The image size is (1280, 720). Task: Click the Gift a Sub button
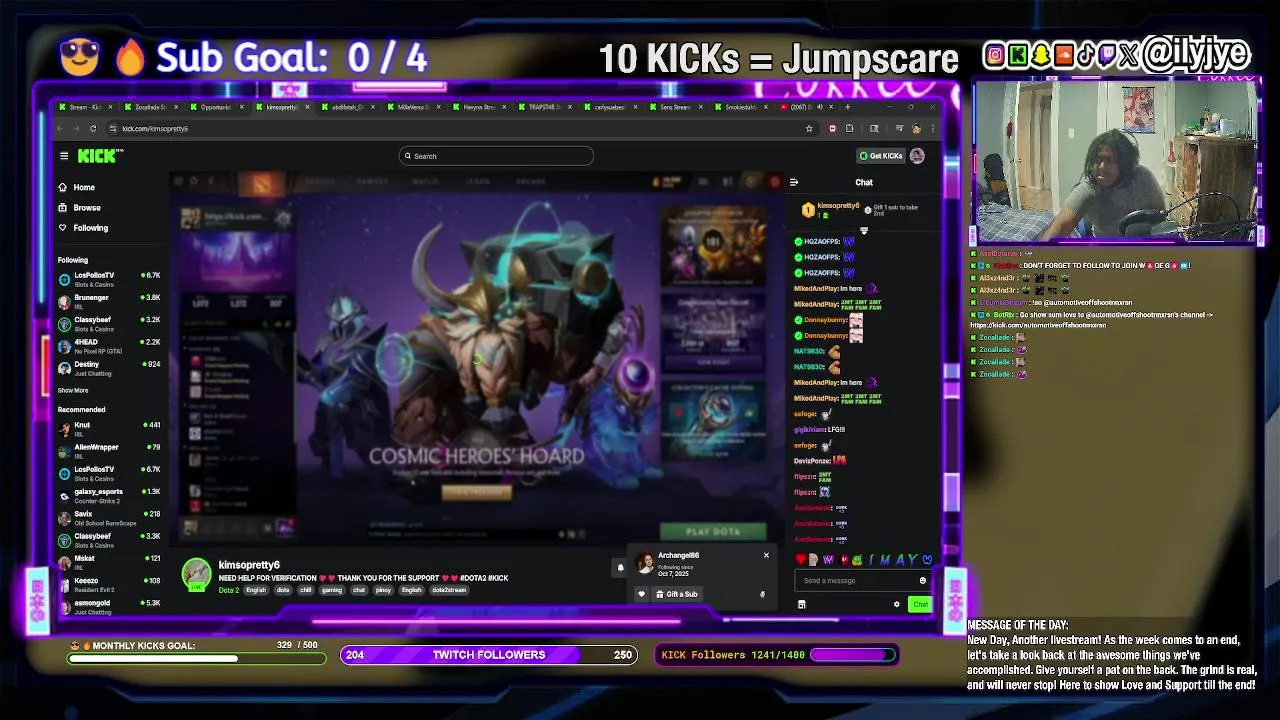coord(677,594)
